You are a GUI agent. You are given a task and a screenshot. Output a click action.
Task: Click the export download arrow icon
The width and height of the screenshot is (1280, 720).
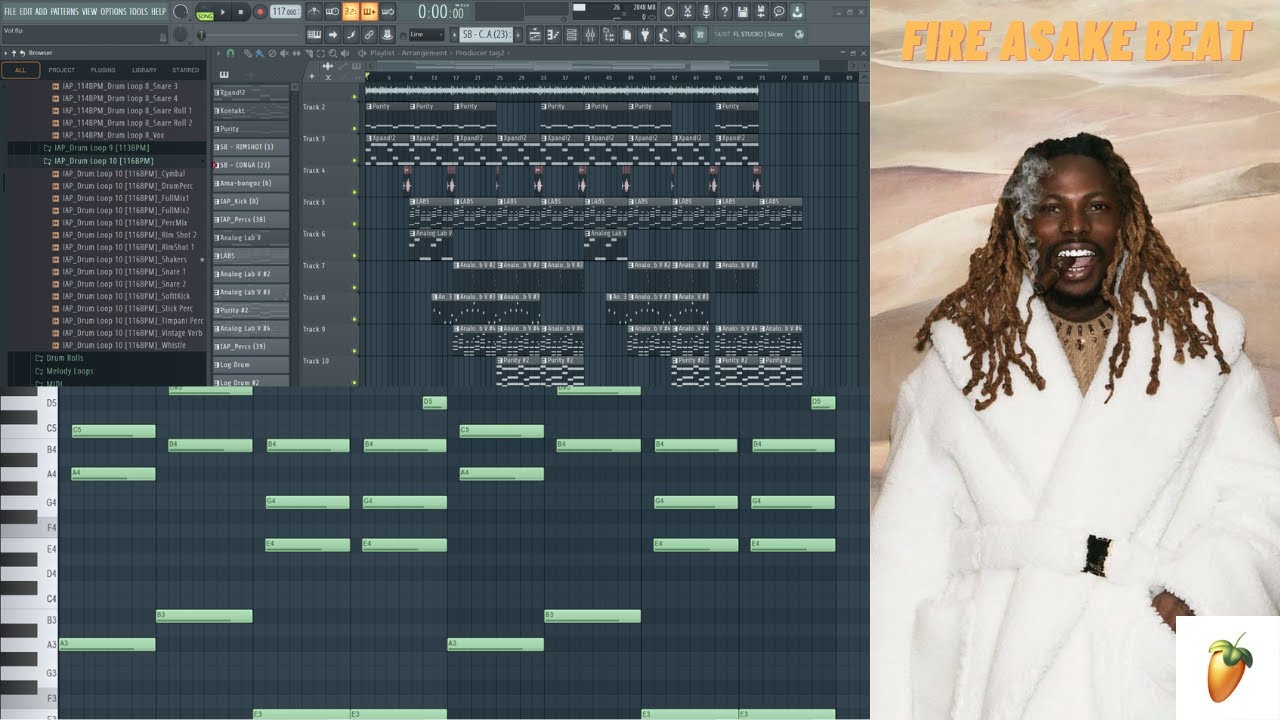(x=797, y=12)
